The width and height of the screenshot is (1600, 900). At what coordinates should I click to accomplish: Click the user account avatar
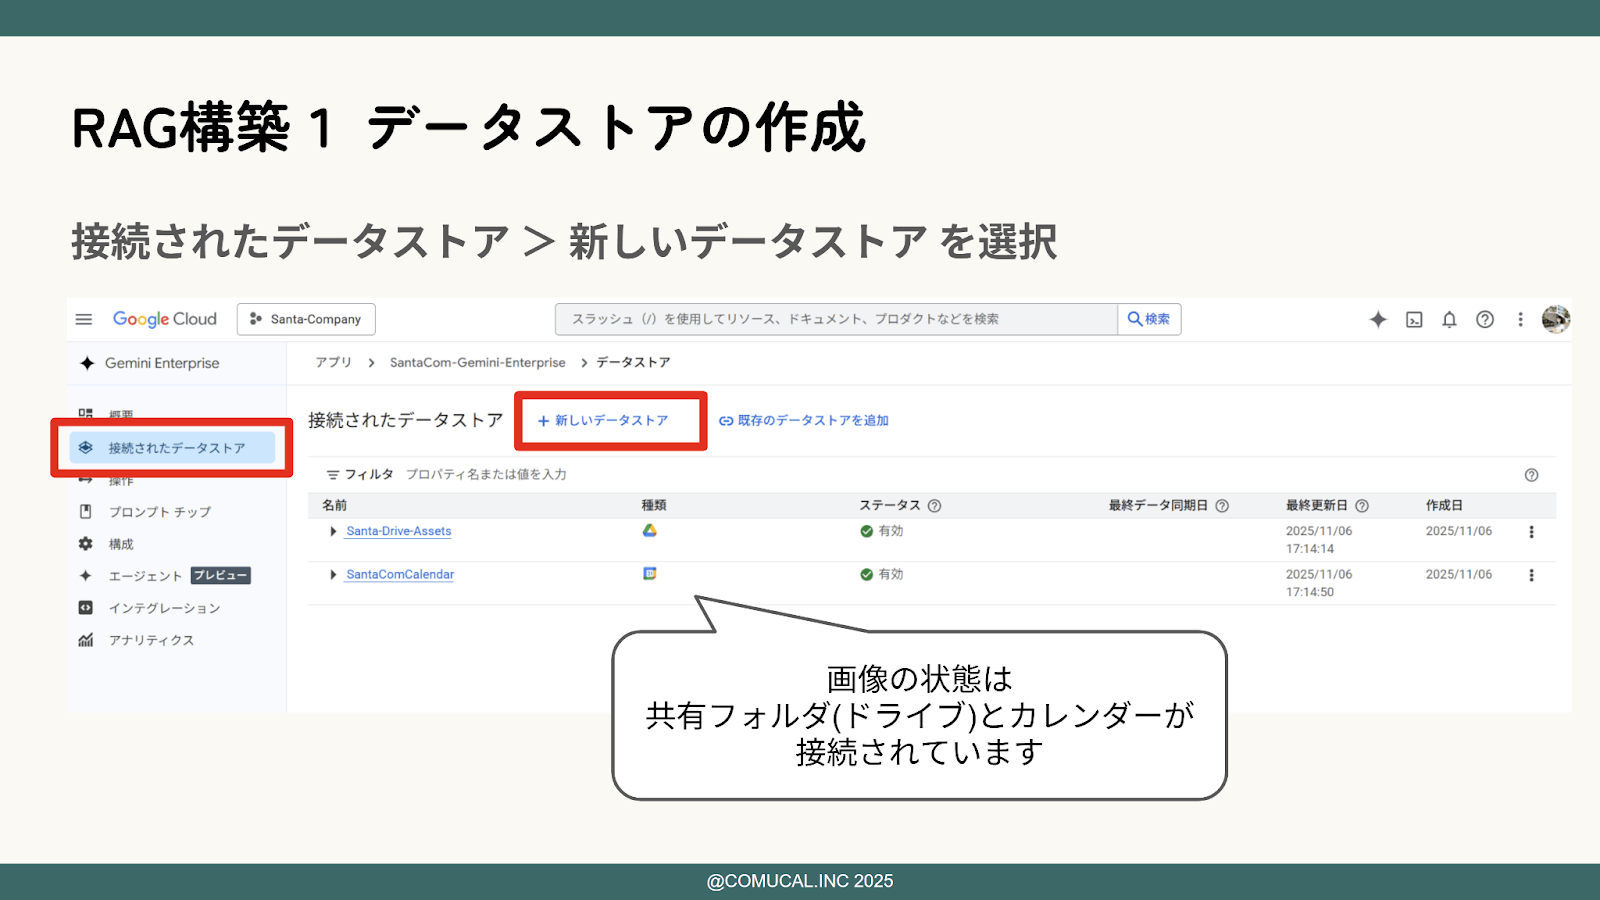click(1555, 319)
